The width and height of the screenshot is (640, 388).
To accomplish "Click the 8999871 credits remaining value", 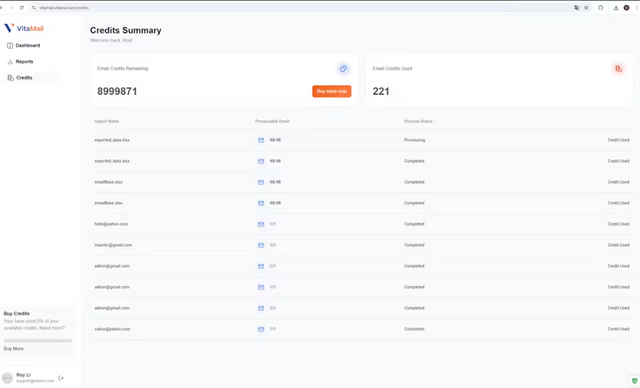I will pyautogui.click(x=117, y=91).
